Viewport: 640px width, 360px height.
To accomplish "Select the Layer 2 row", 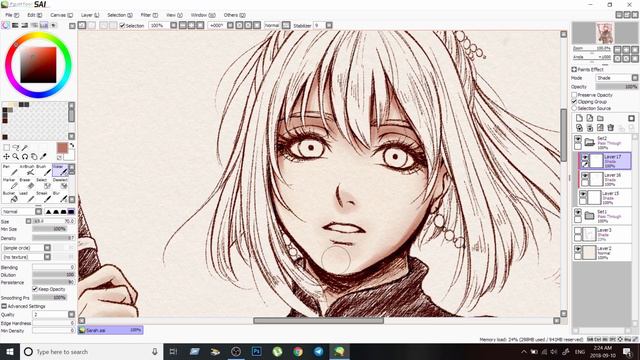I will point(602,252).
